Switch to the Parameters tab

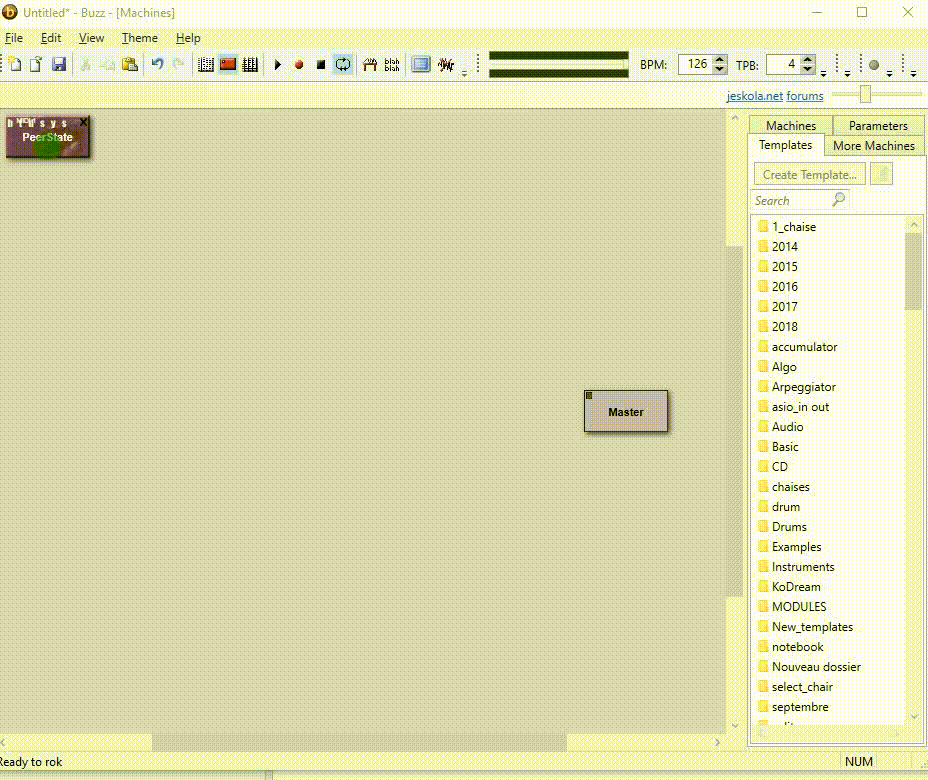pos(877,126)
